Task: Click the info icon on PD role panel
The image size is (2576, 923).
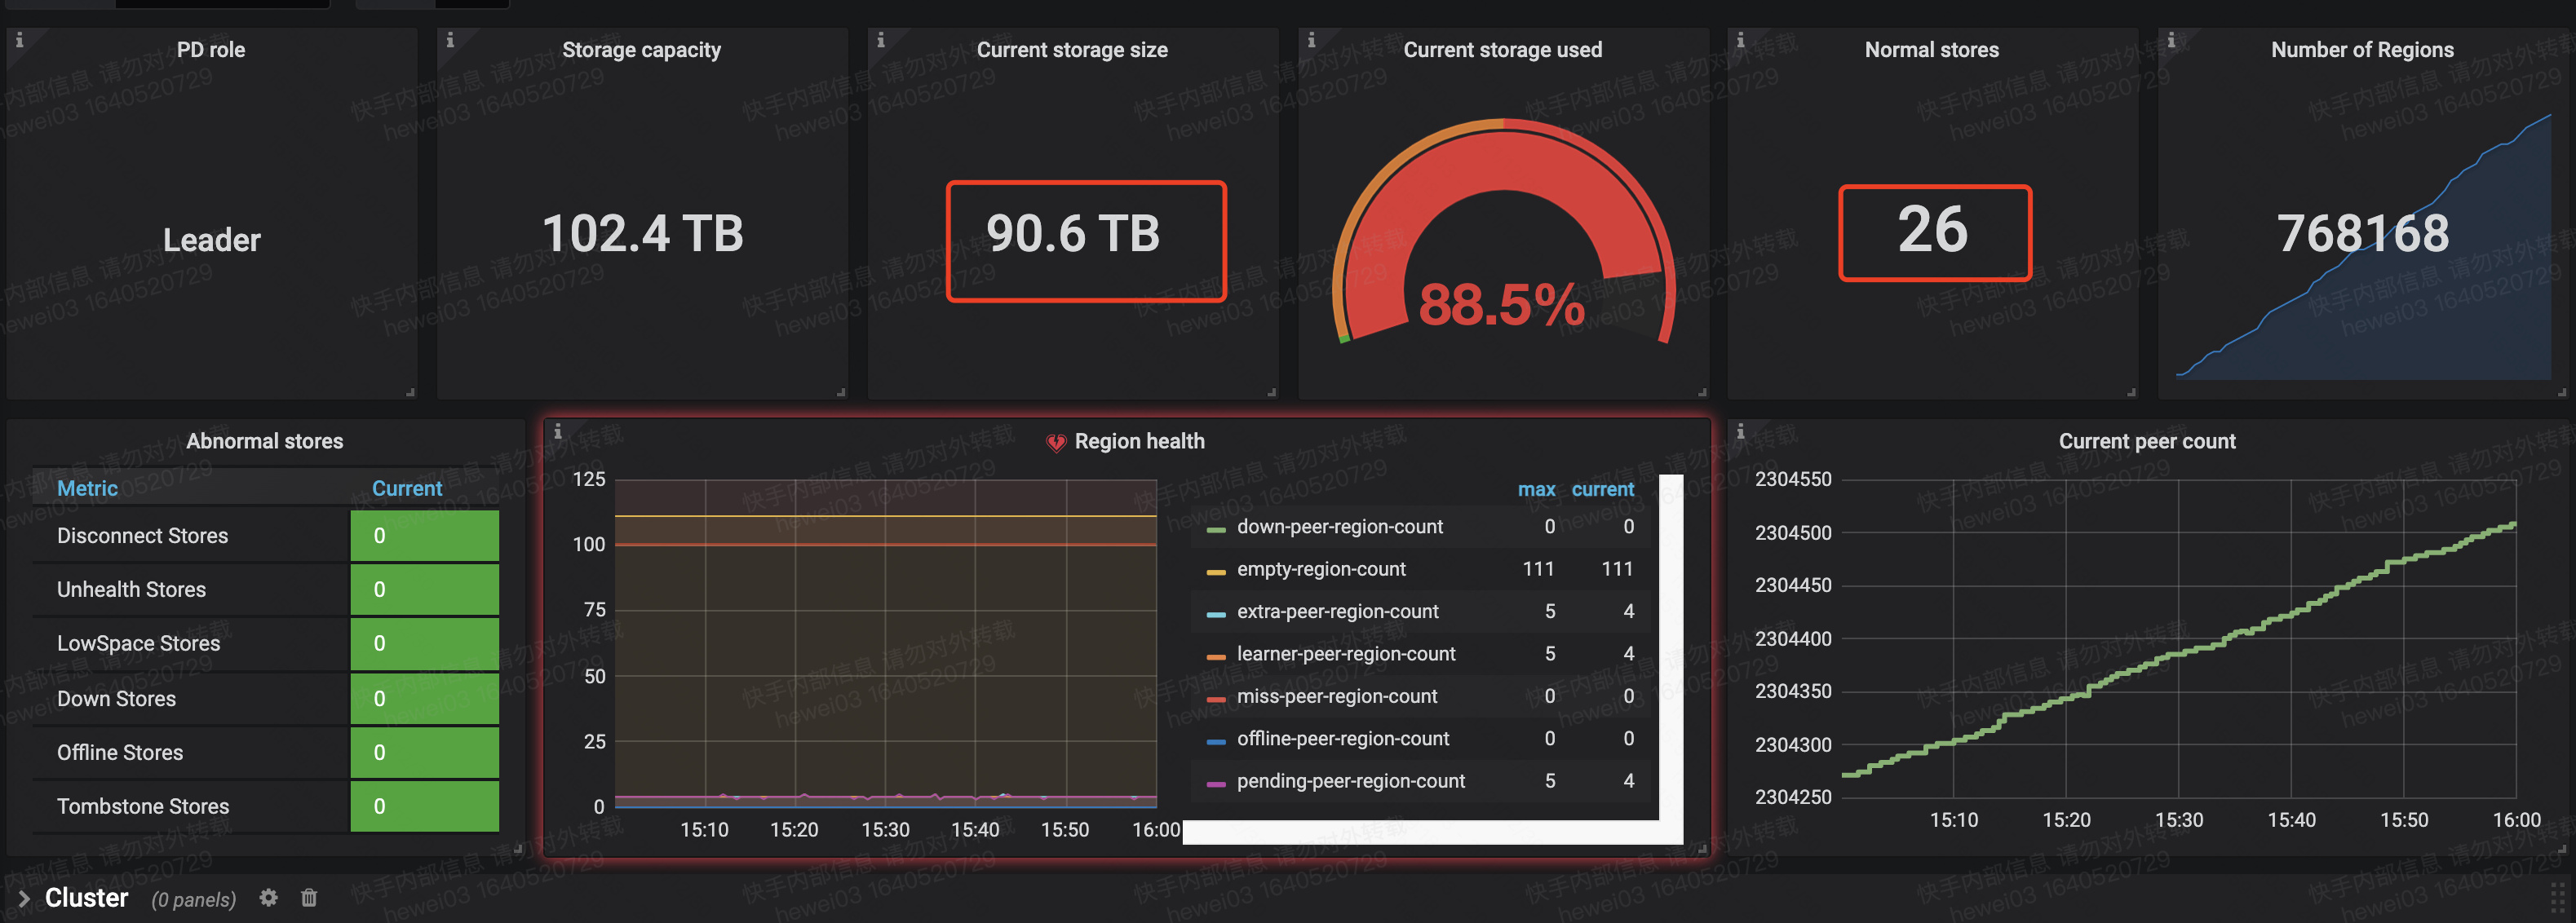Action: point(19,41)
